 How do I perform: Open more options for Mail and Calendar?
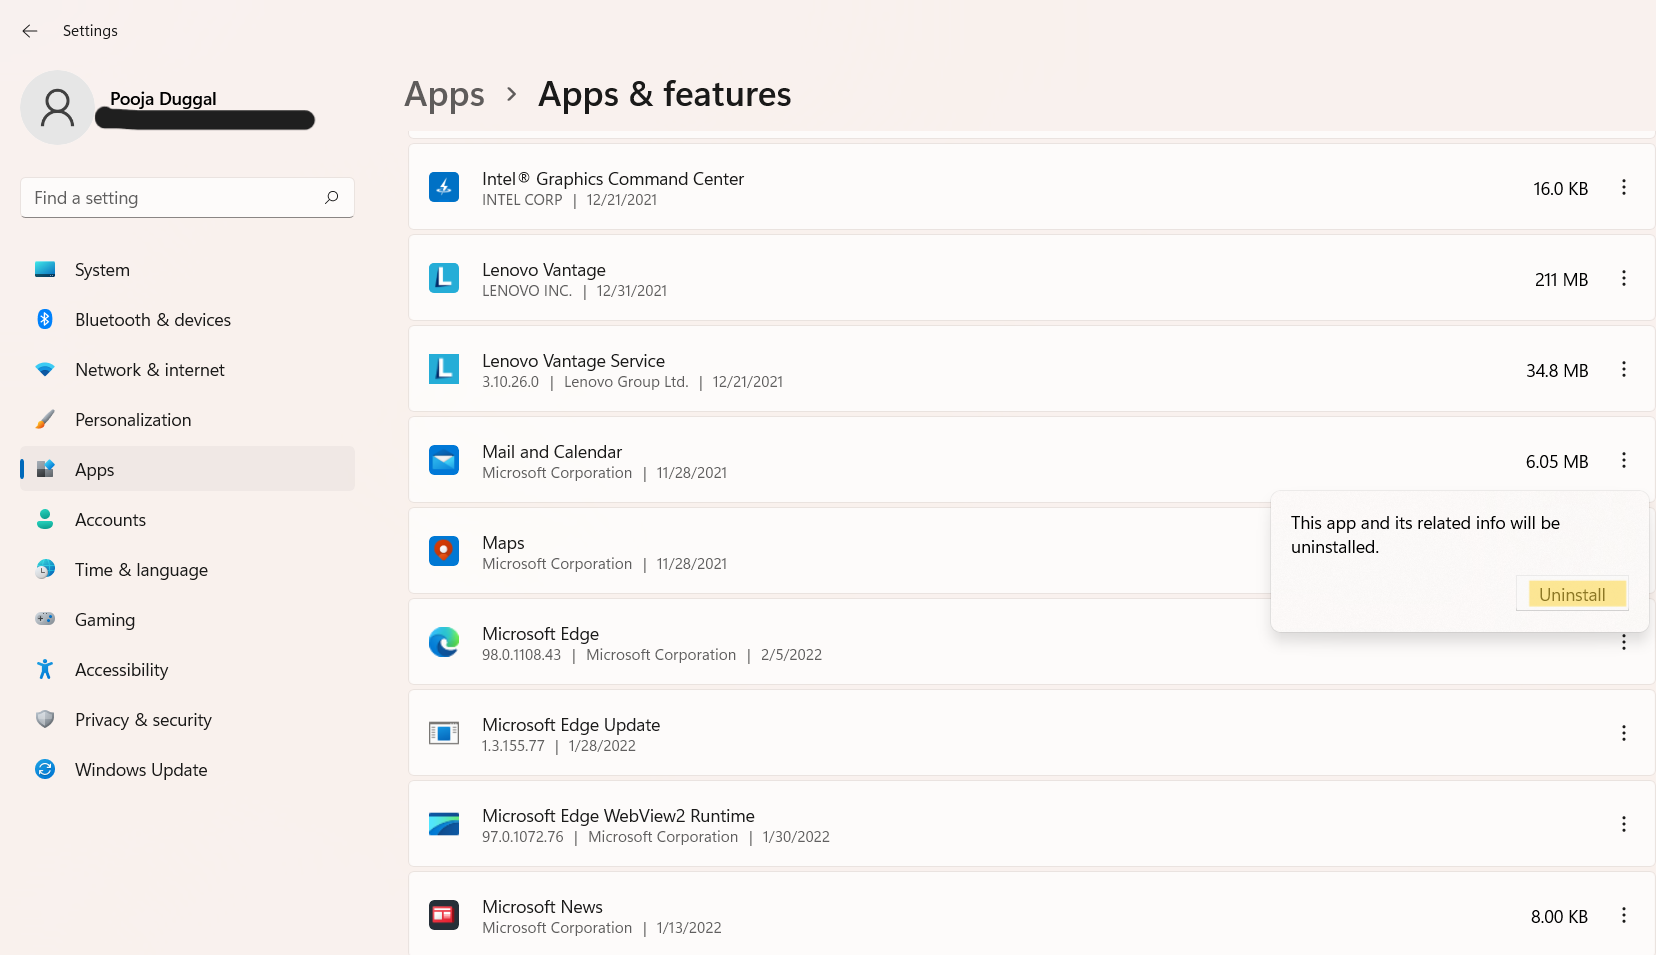tap(1624, 460)
